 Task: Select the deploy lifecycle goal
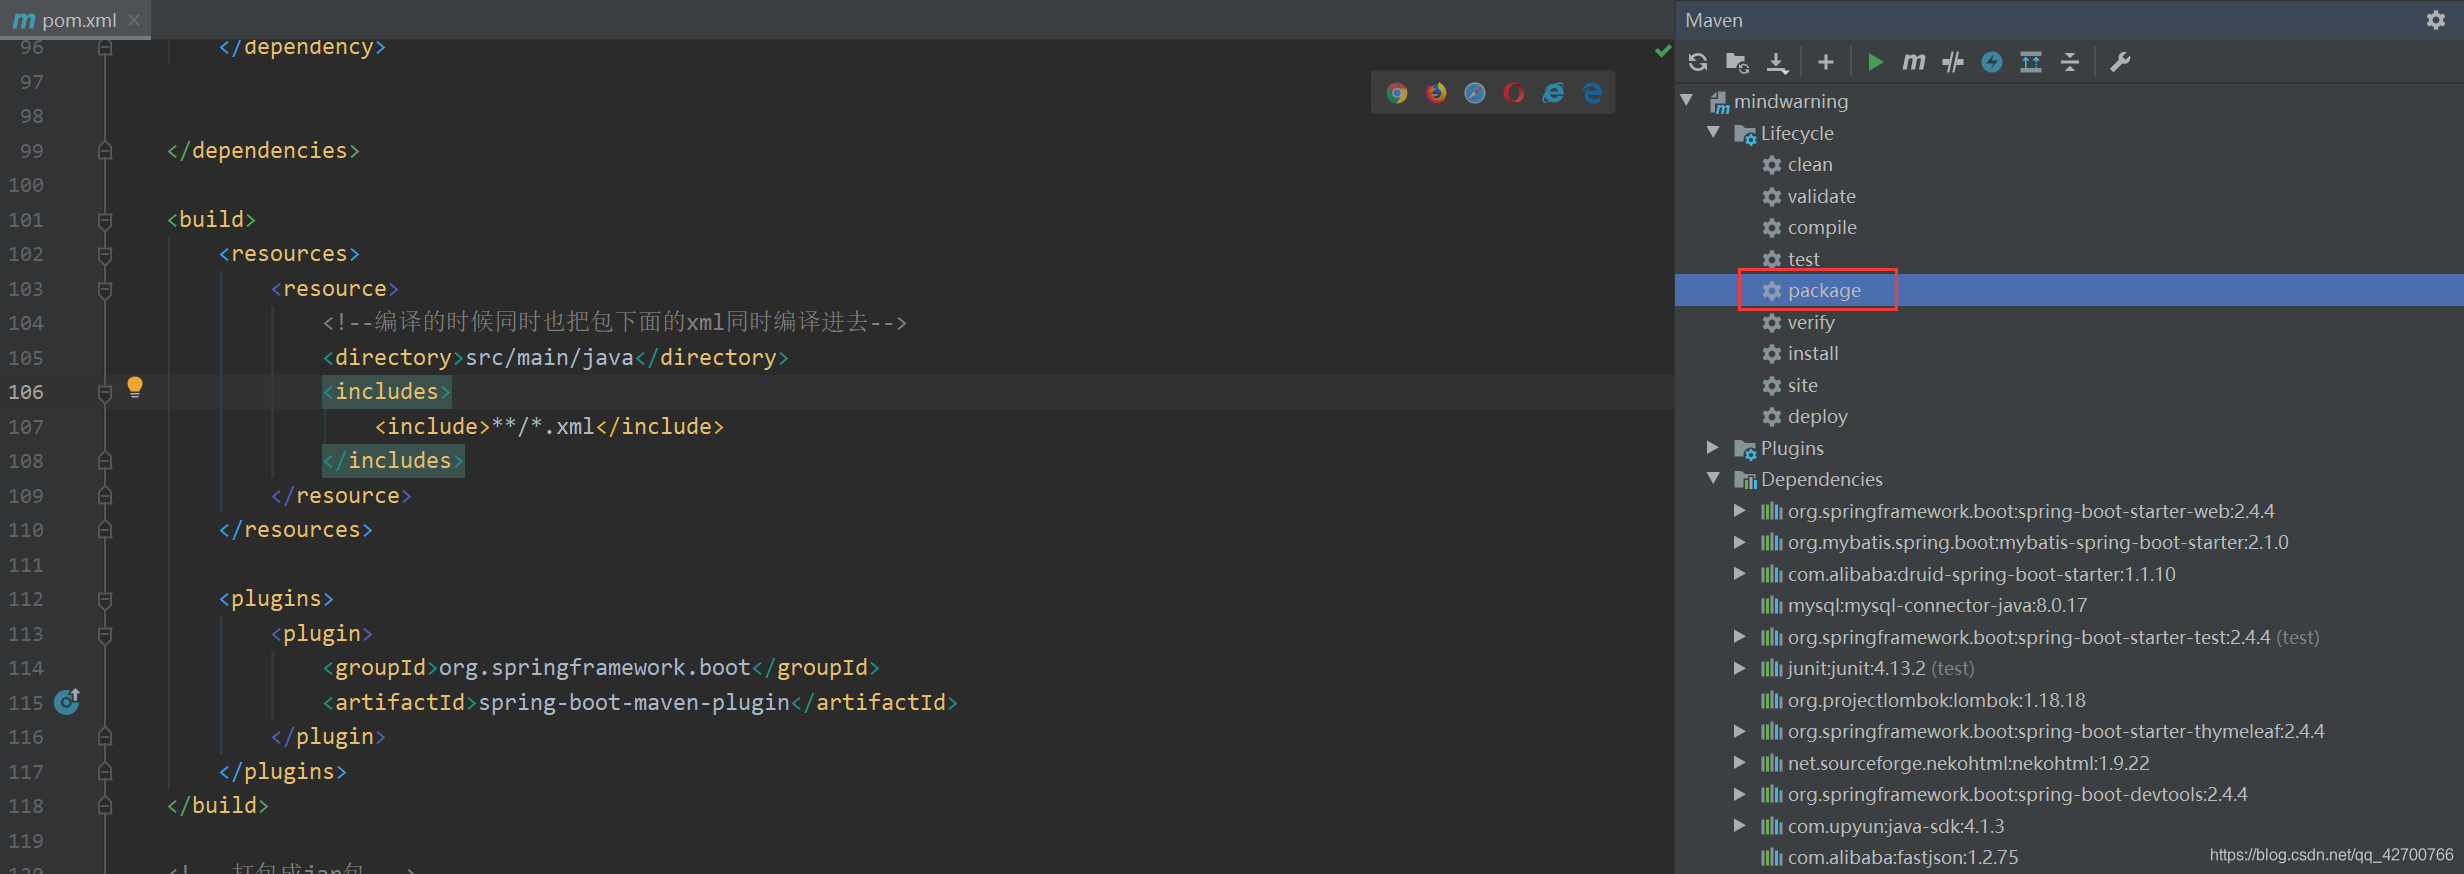pos(1805,416)
